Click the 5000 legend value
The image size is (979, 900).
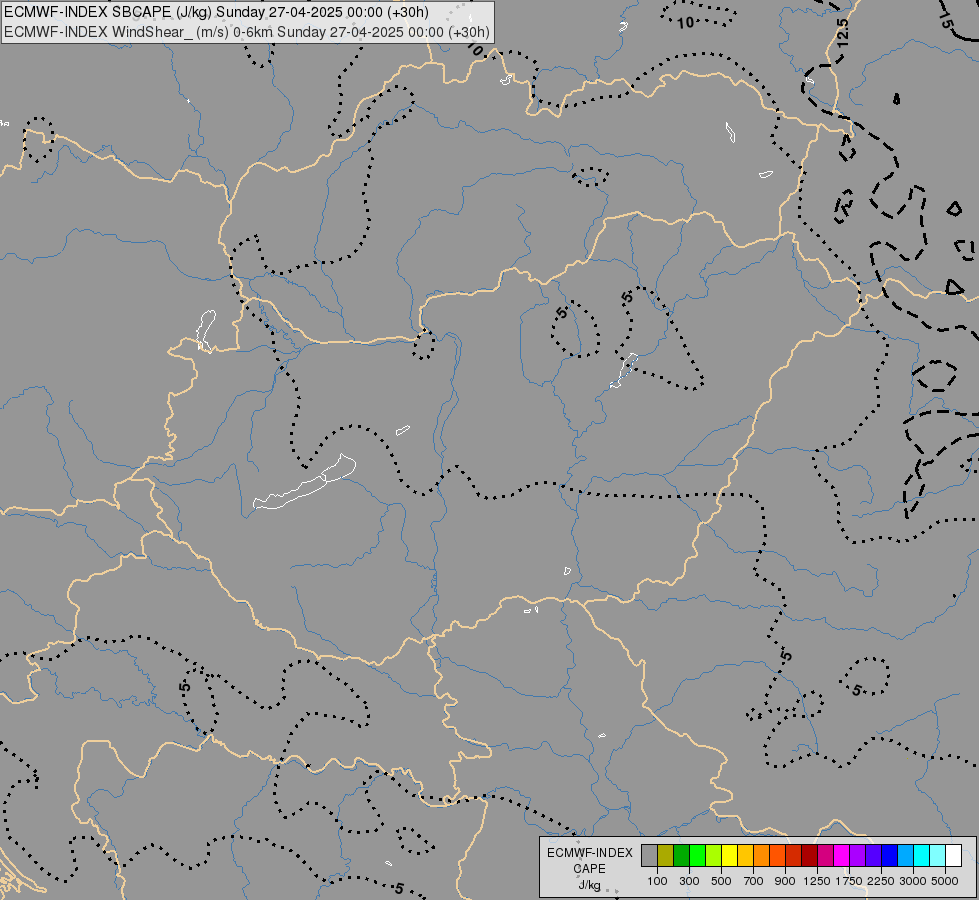(x=945, y=881)
